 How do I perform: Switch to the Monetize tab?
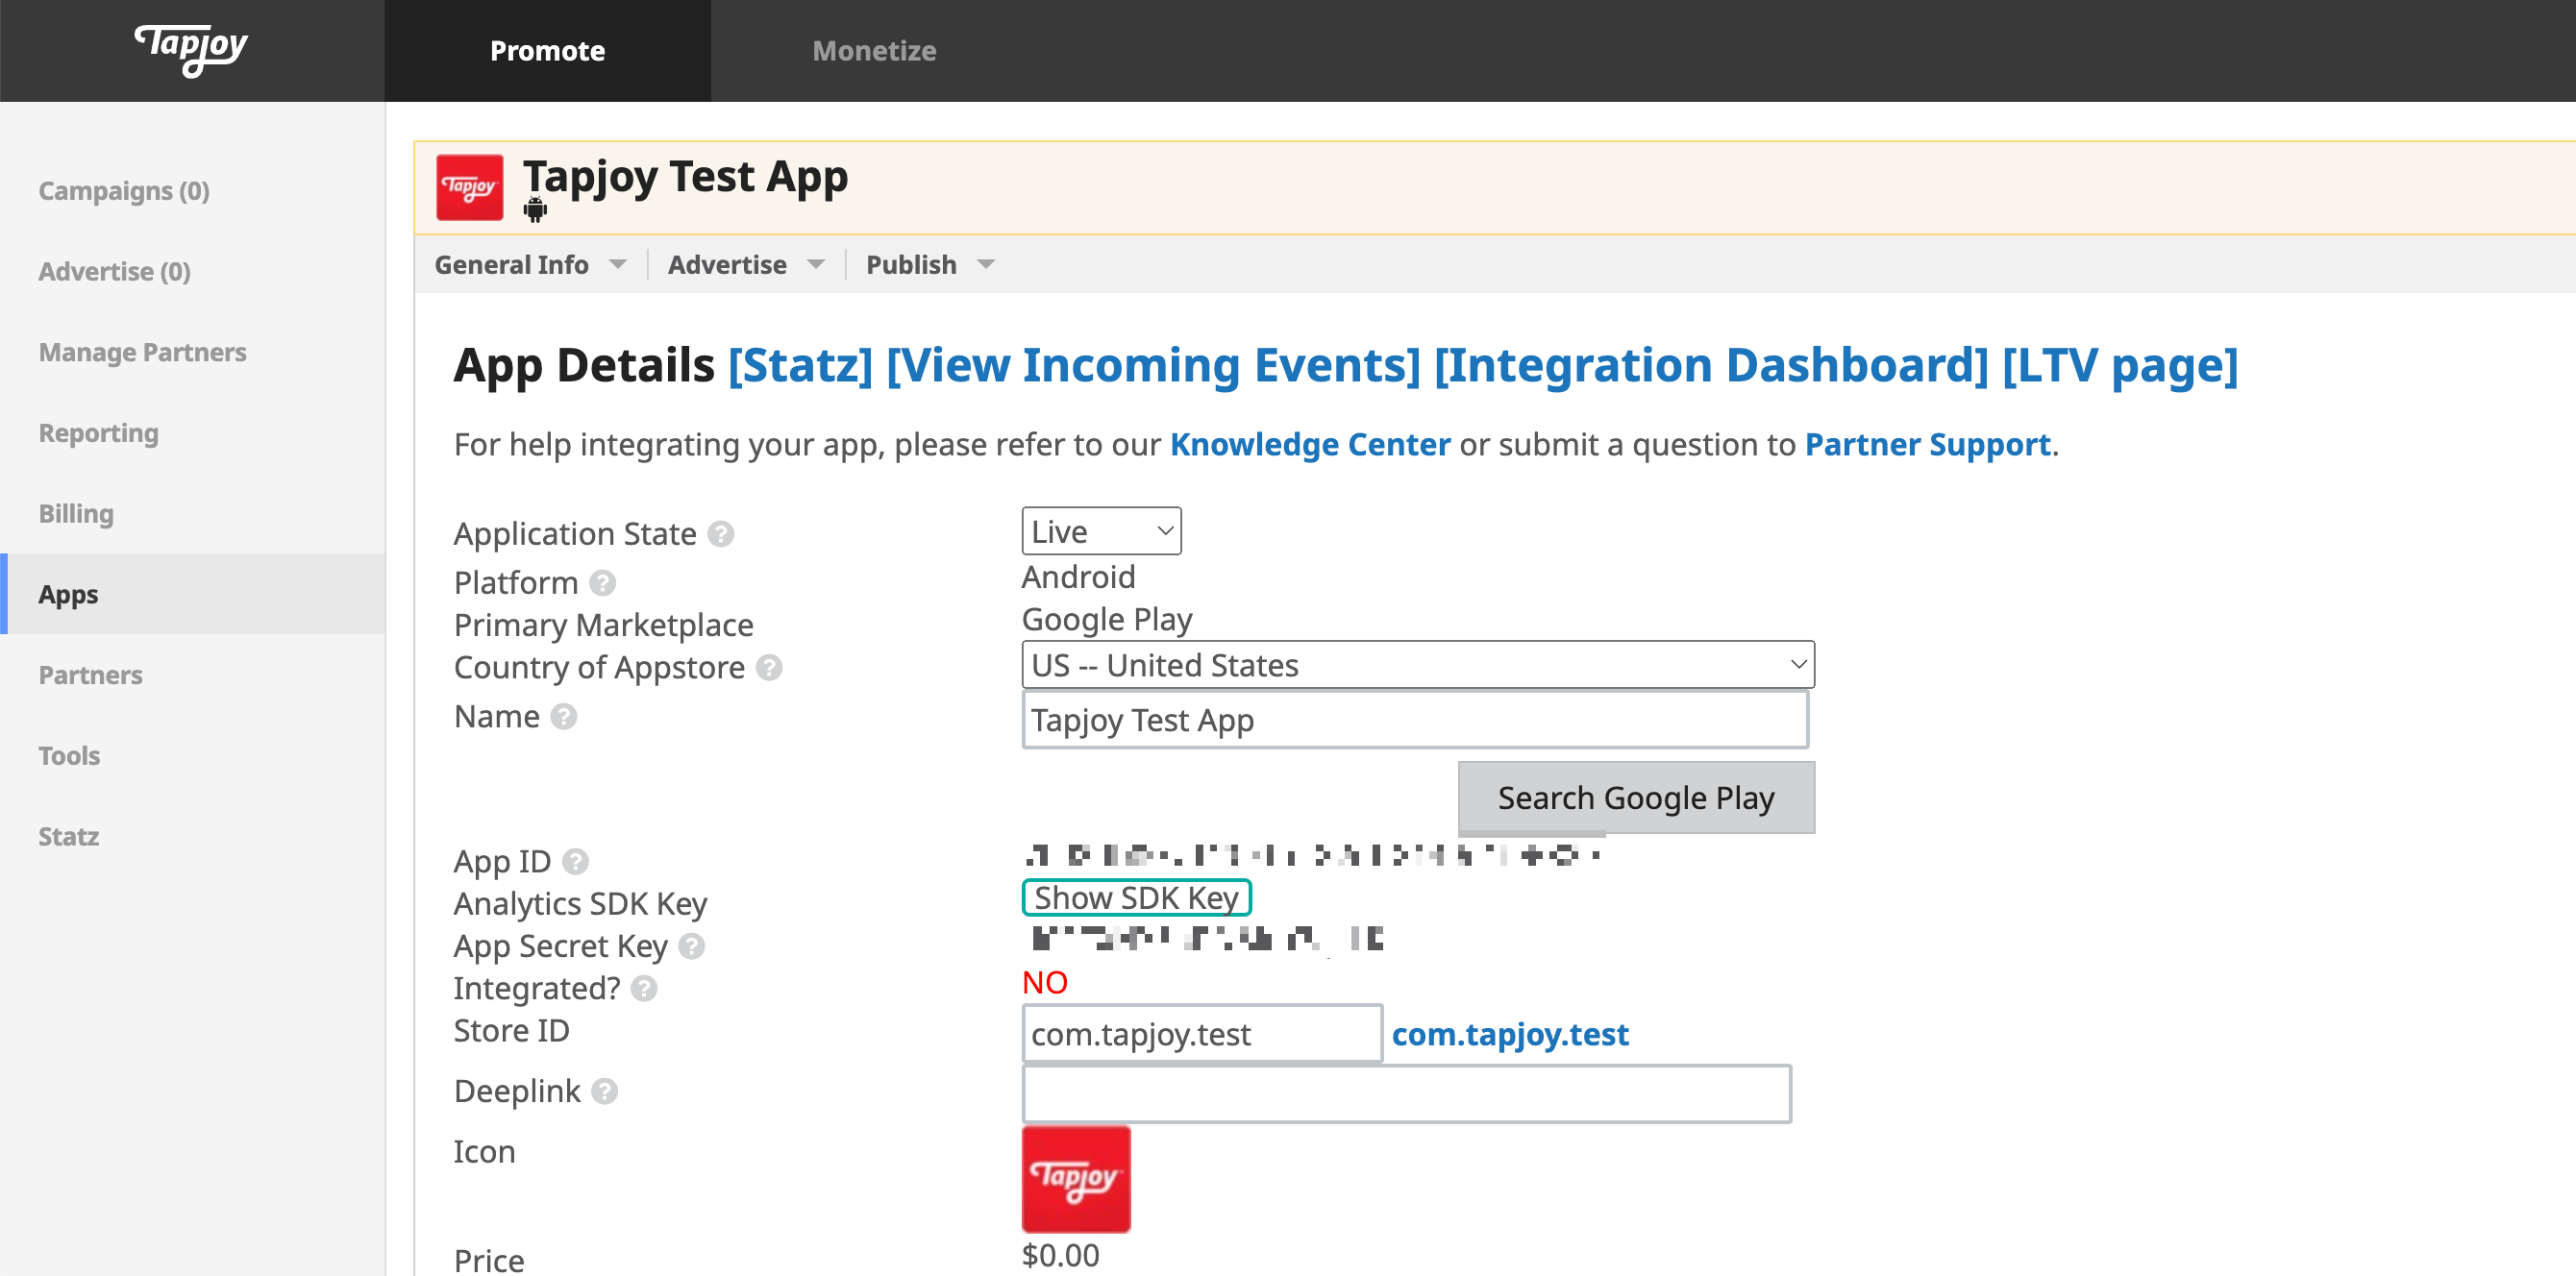(x=874, y=51)
